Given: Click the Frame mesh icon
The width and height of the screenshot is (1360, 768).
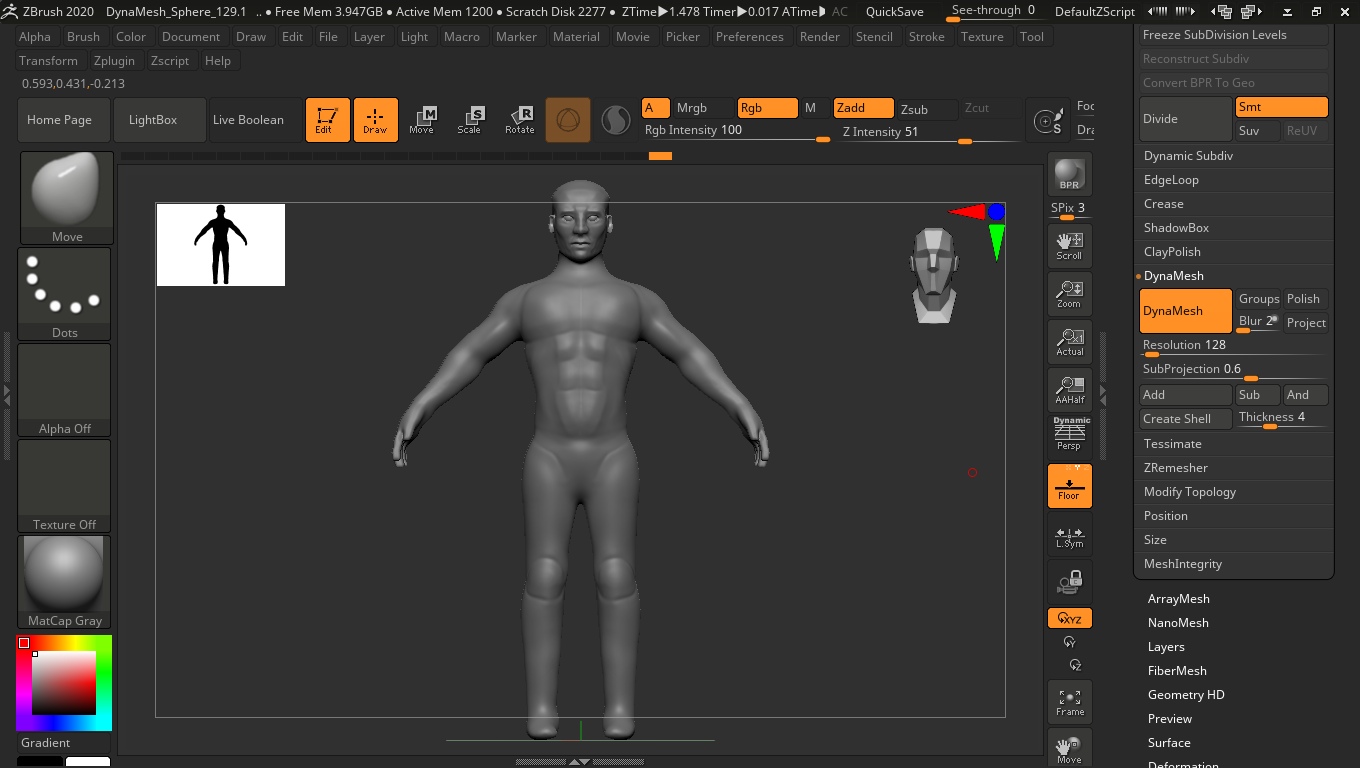Looking at the screenshot, I should pyautogui.click(x=1069, y=702).
